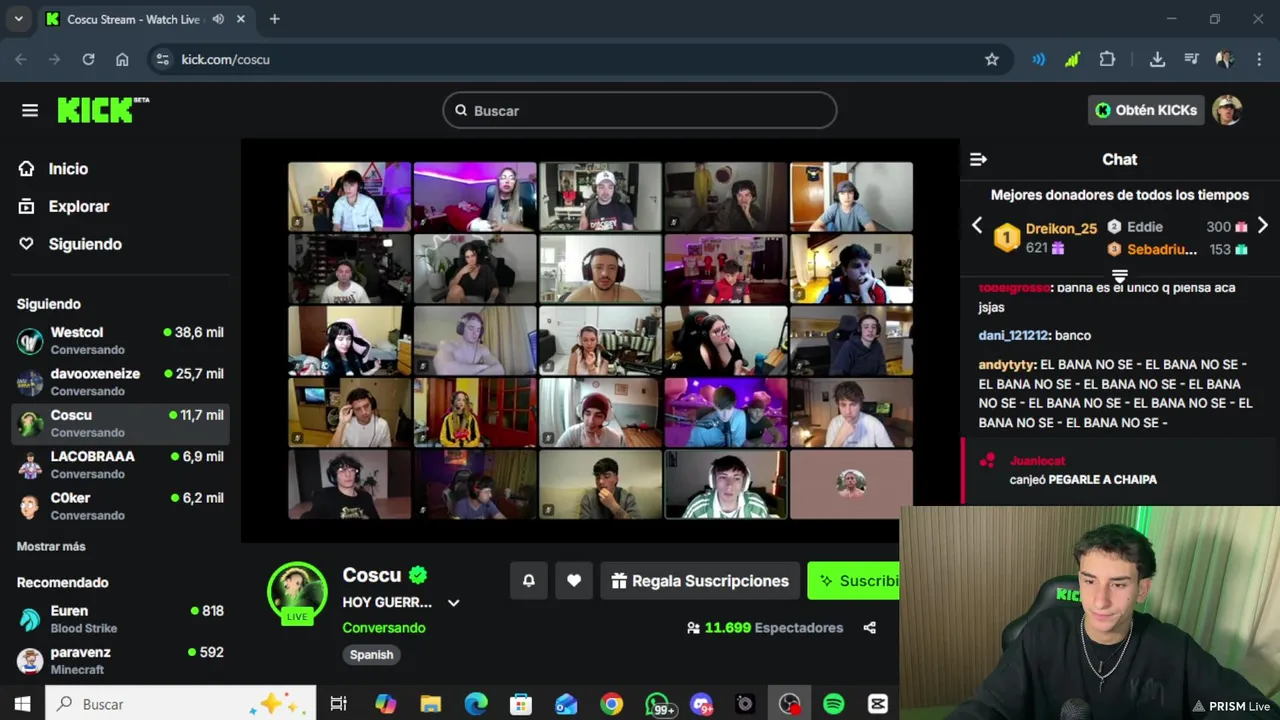The image size is (1280, 720).
Task: Open the blue sound waves extension
Action: [1039, 59]
